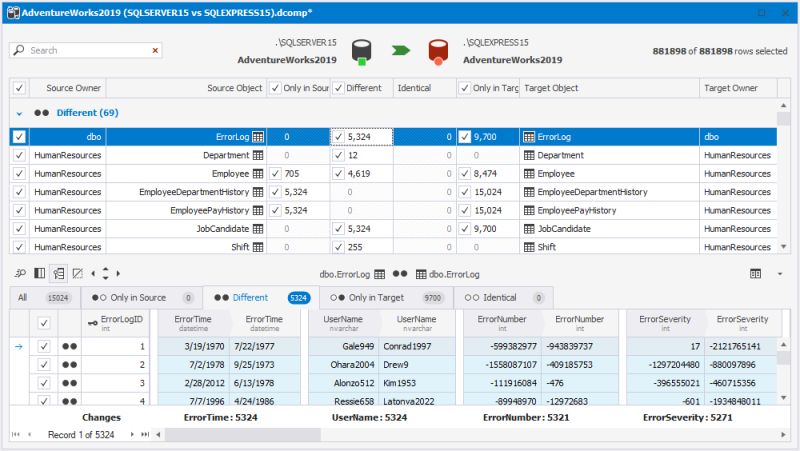Switch to the Identical tab
800x451 pixels.
(503, 297)
